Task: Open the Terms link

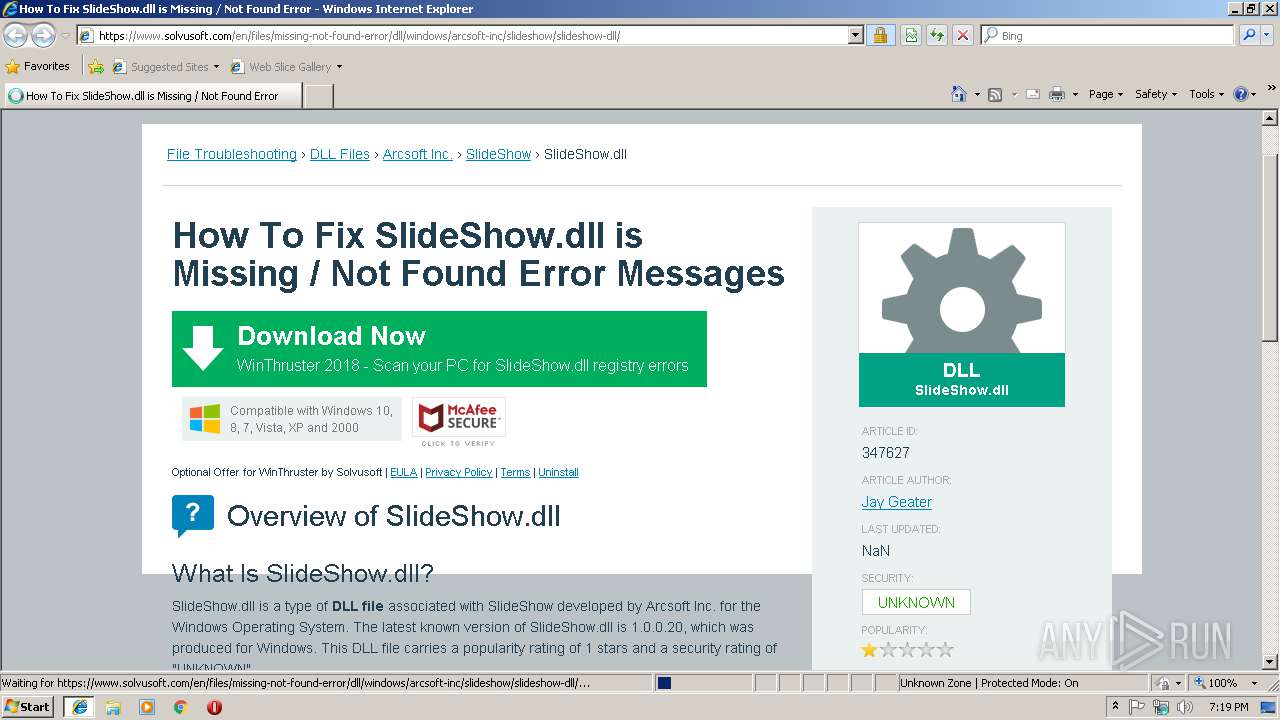Action: pyautogui.click(x=515, y=472)
